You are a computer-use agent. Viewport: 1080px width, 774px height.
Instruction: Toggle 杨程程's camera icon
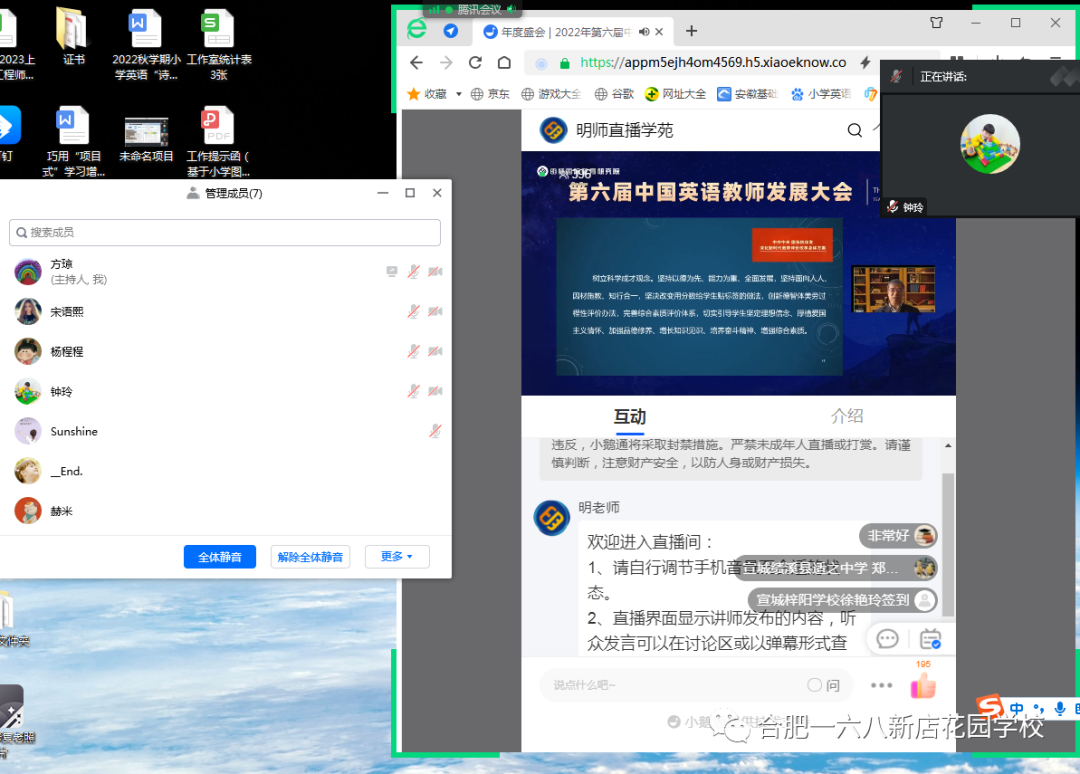coord(435,352)
